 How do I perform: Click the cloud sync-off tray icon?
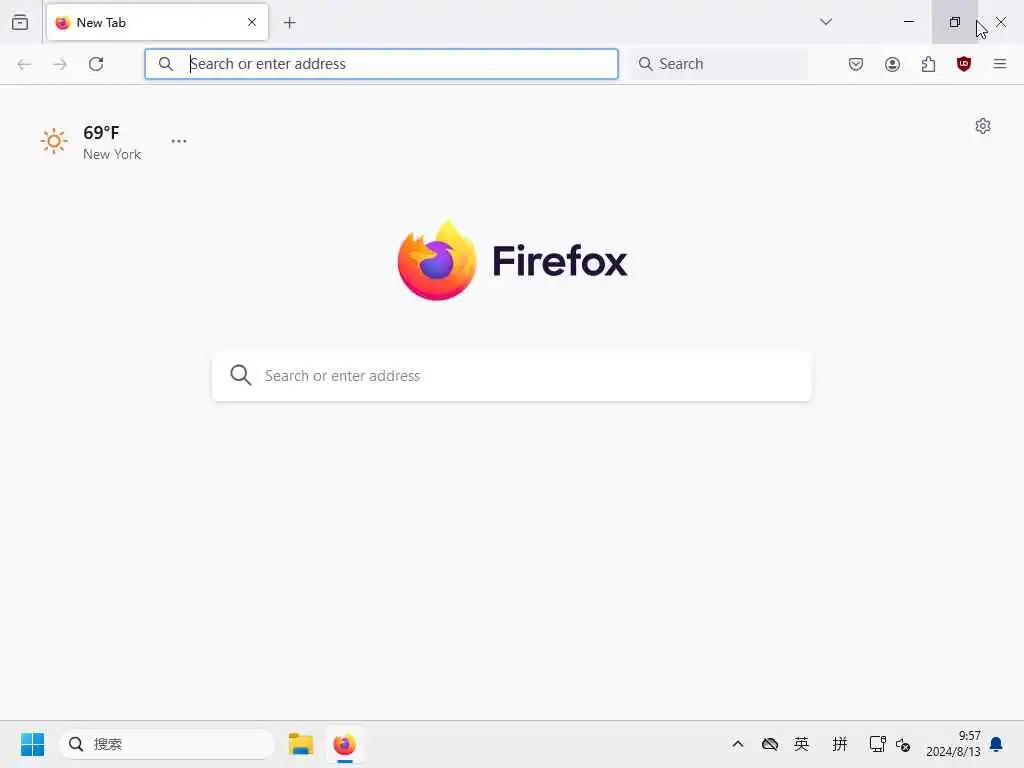(x=770, y=744)
